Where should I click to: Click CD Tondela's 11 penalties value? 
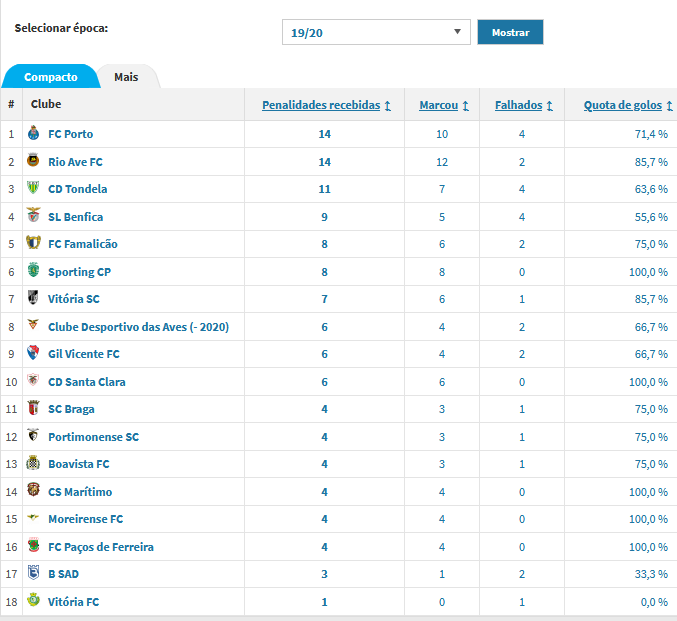[x=325, y=189]
